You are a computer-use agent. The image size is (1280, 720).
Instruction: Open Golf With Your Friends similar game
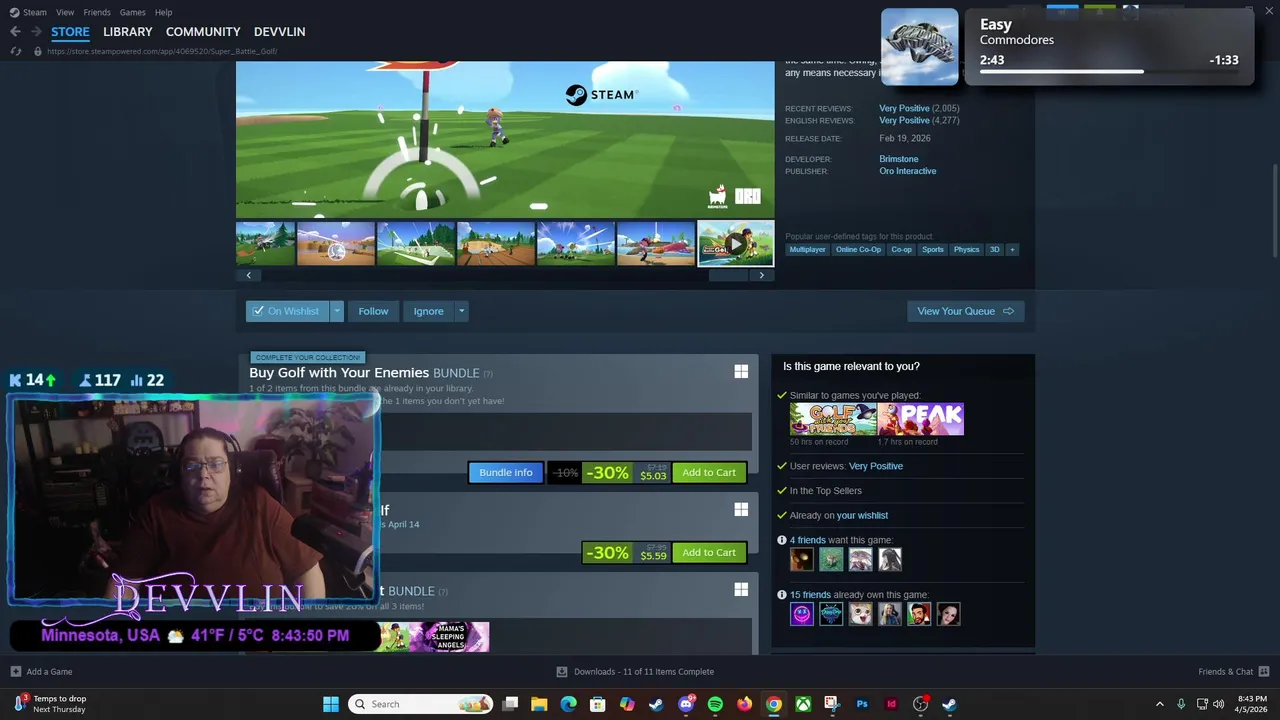(x=832, y=419)
